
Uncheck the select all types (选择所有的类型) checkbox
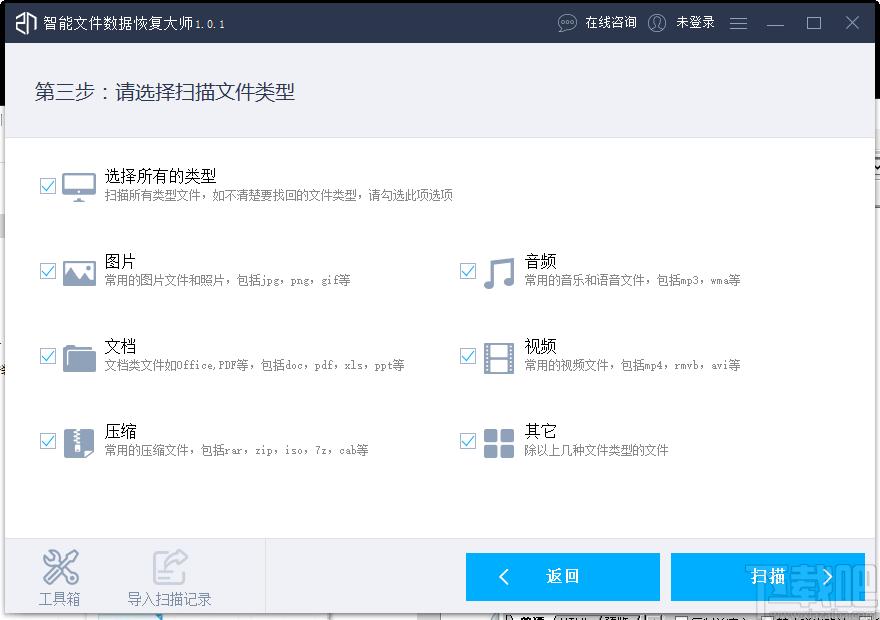48,186
